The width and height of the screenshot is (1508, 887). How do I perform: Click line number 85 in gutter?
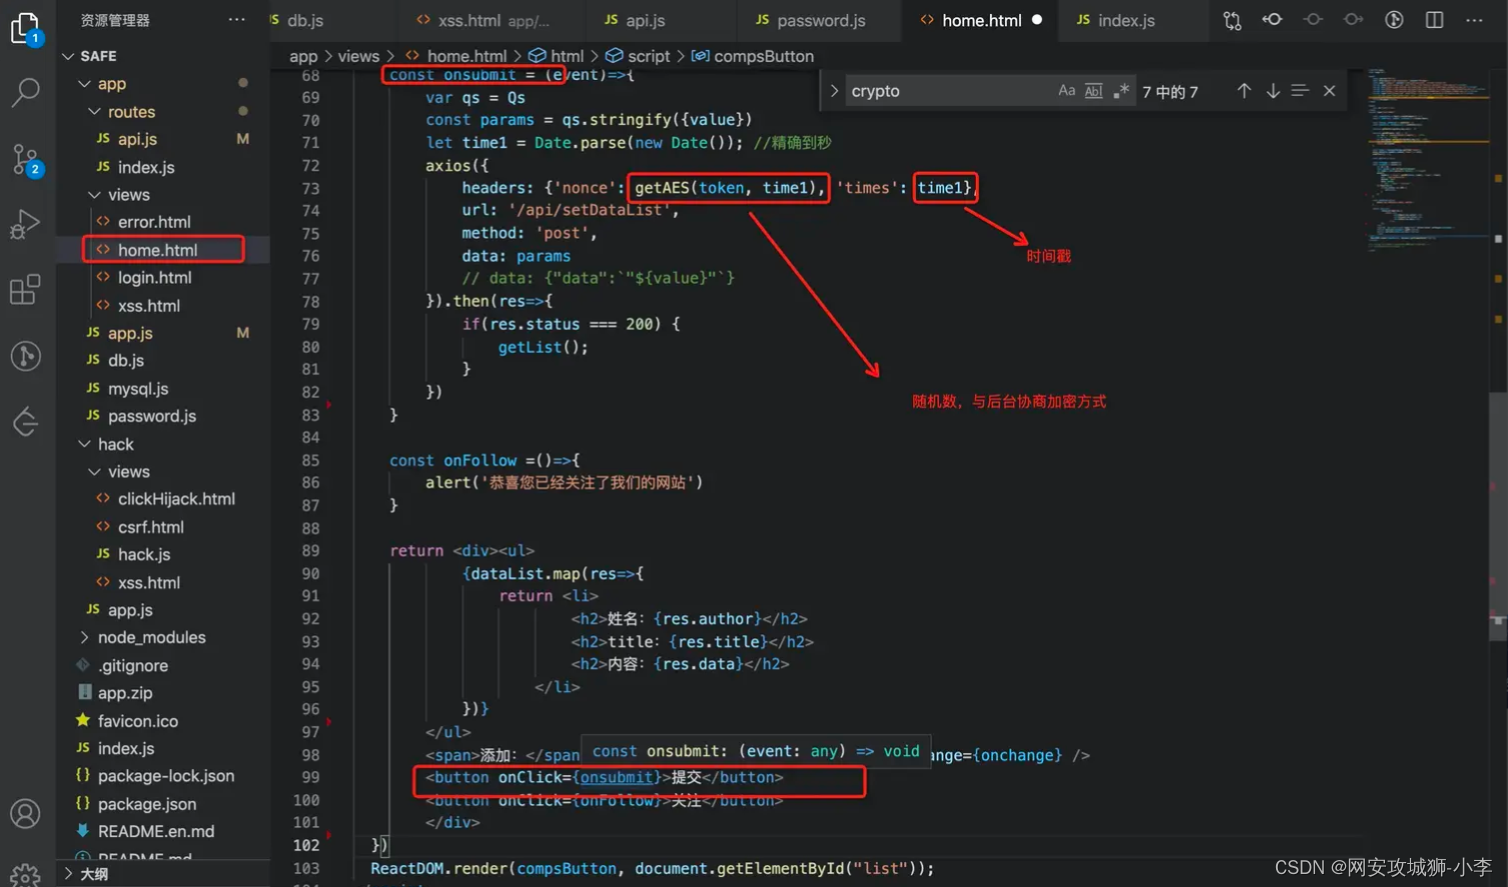pyautogui.click(x=310, y=460)
